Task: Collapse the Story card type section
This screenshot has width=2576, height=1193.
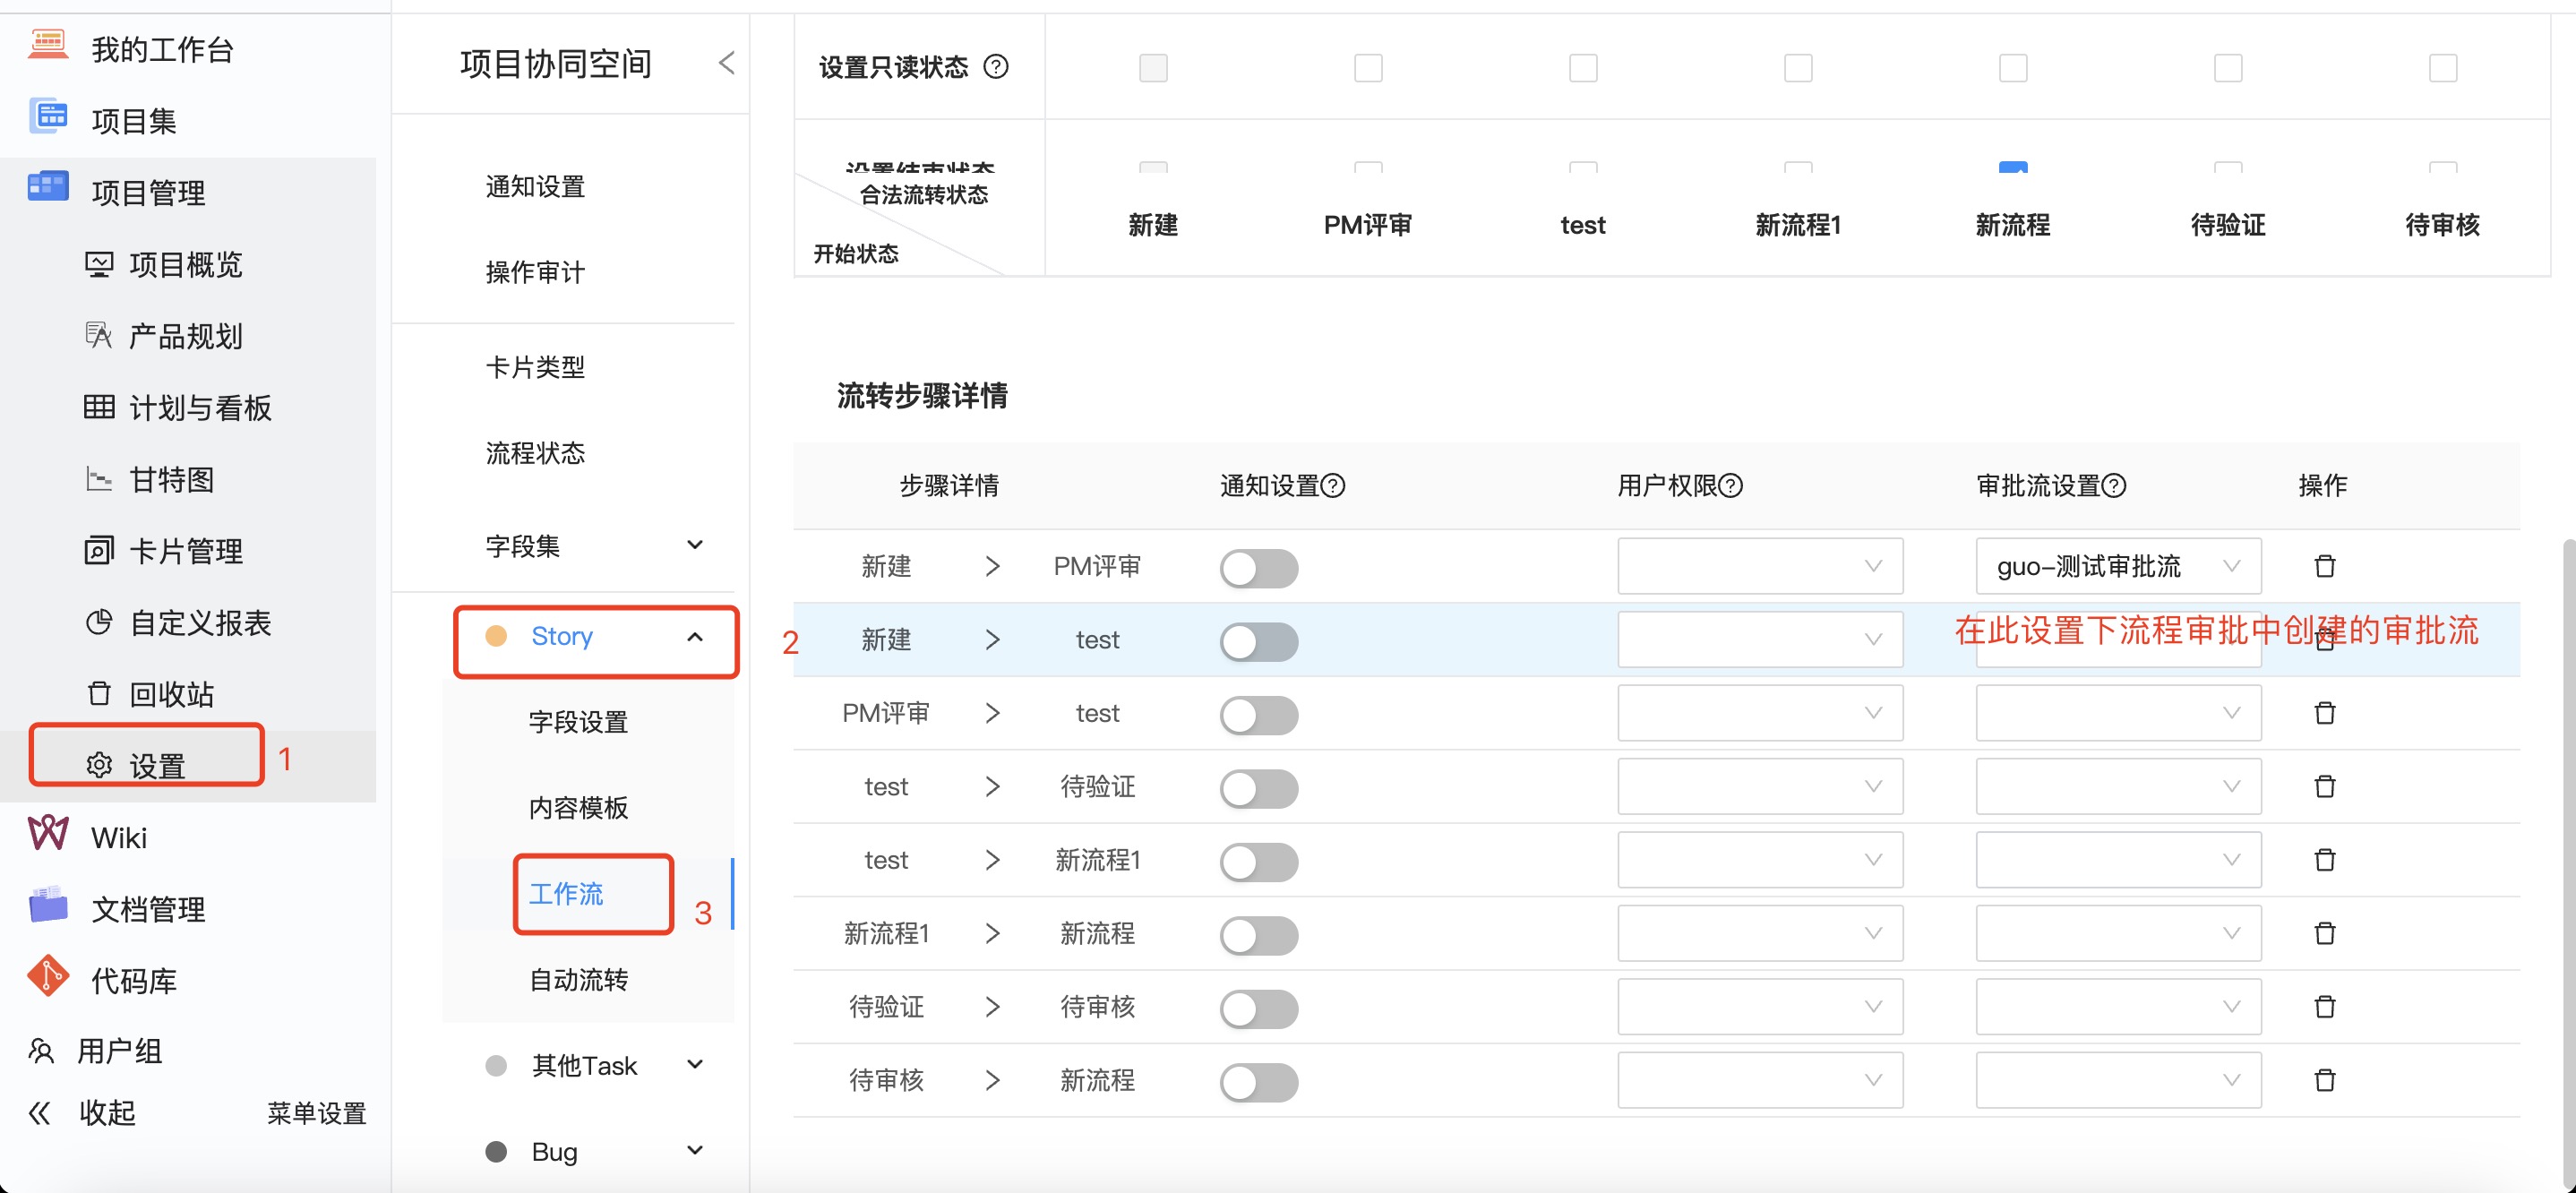Action: [695, 636]
